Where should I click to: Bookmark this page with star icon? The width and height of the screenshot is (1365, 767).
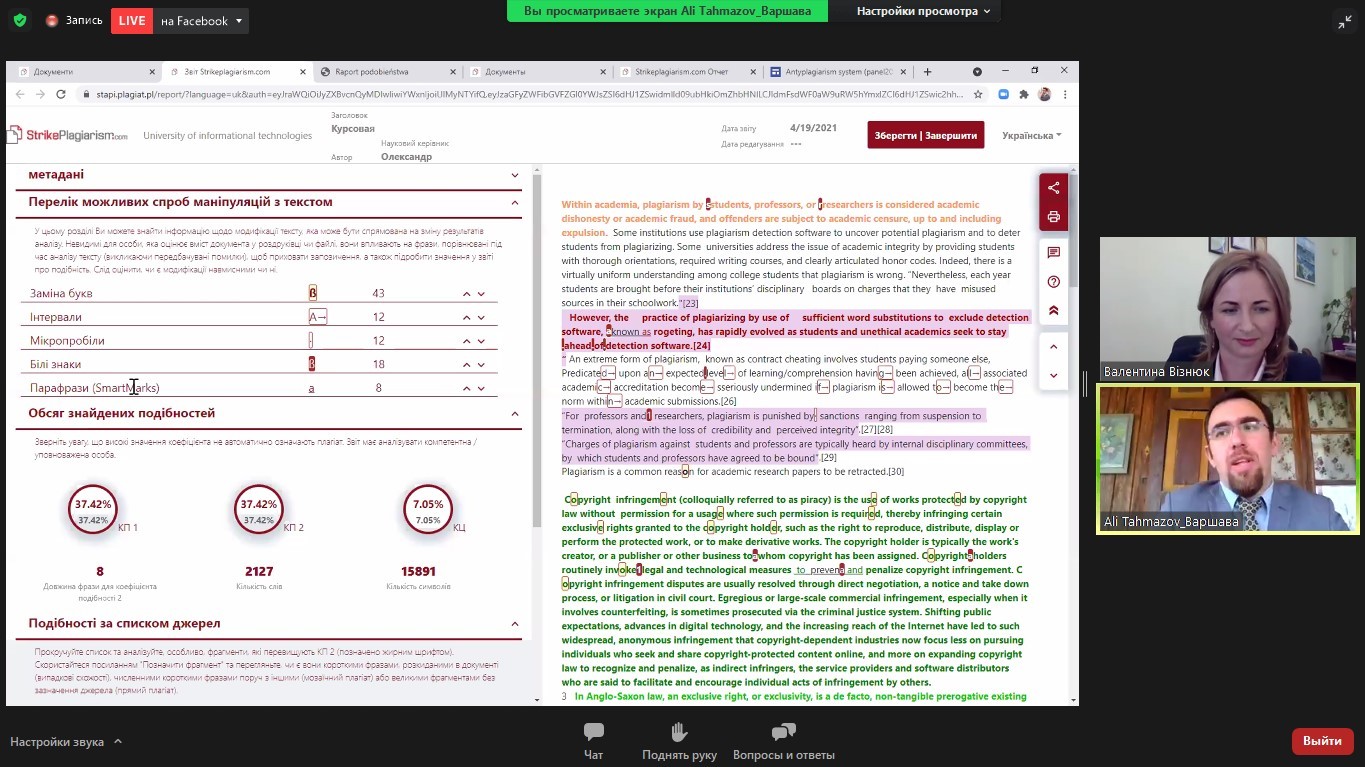coord(978,94)
